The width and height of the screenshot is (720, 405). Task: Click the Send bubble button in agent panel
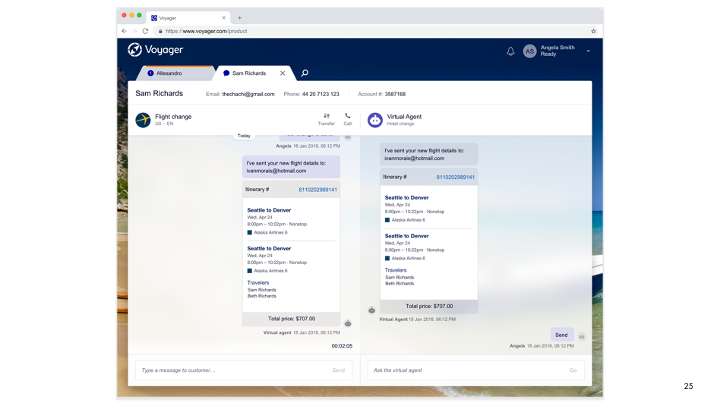(x=562, y=335)
